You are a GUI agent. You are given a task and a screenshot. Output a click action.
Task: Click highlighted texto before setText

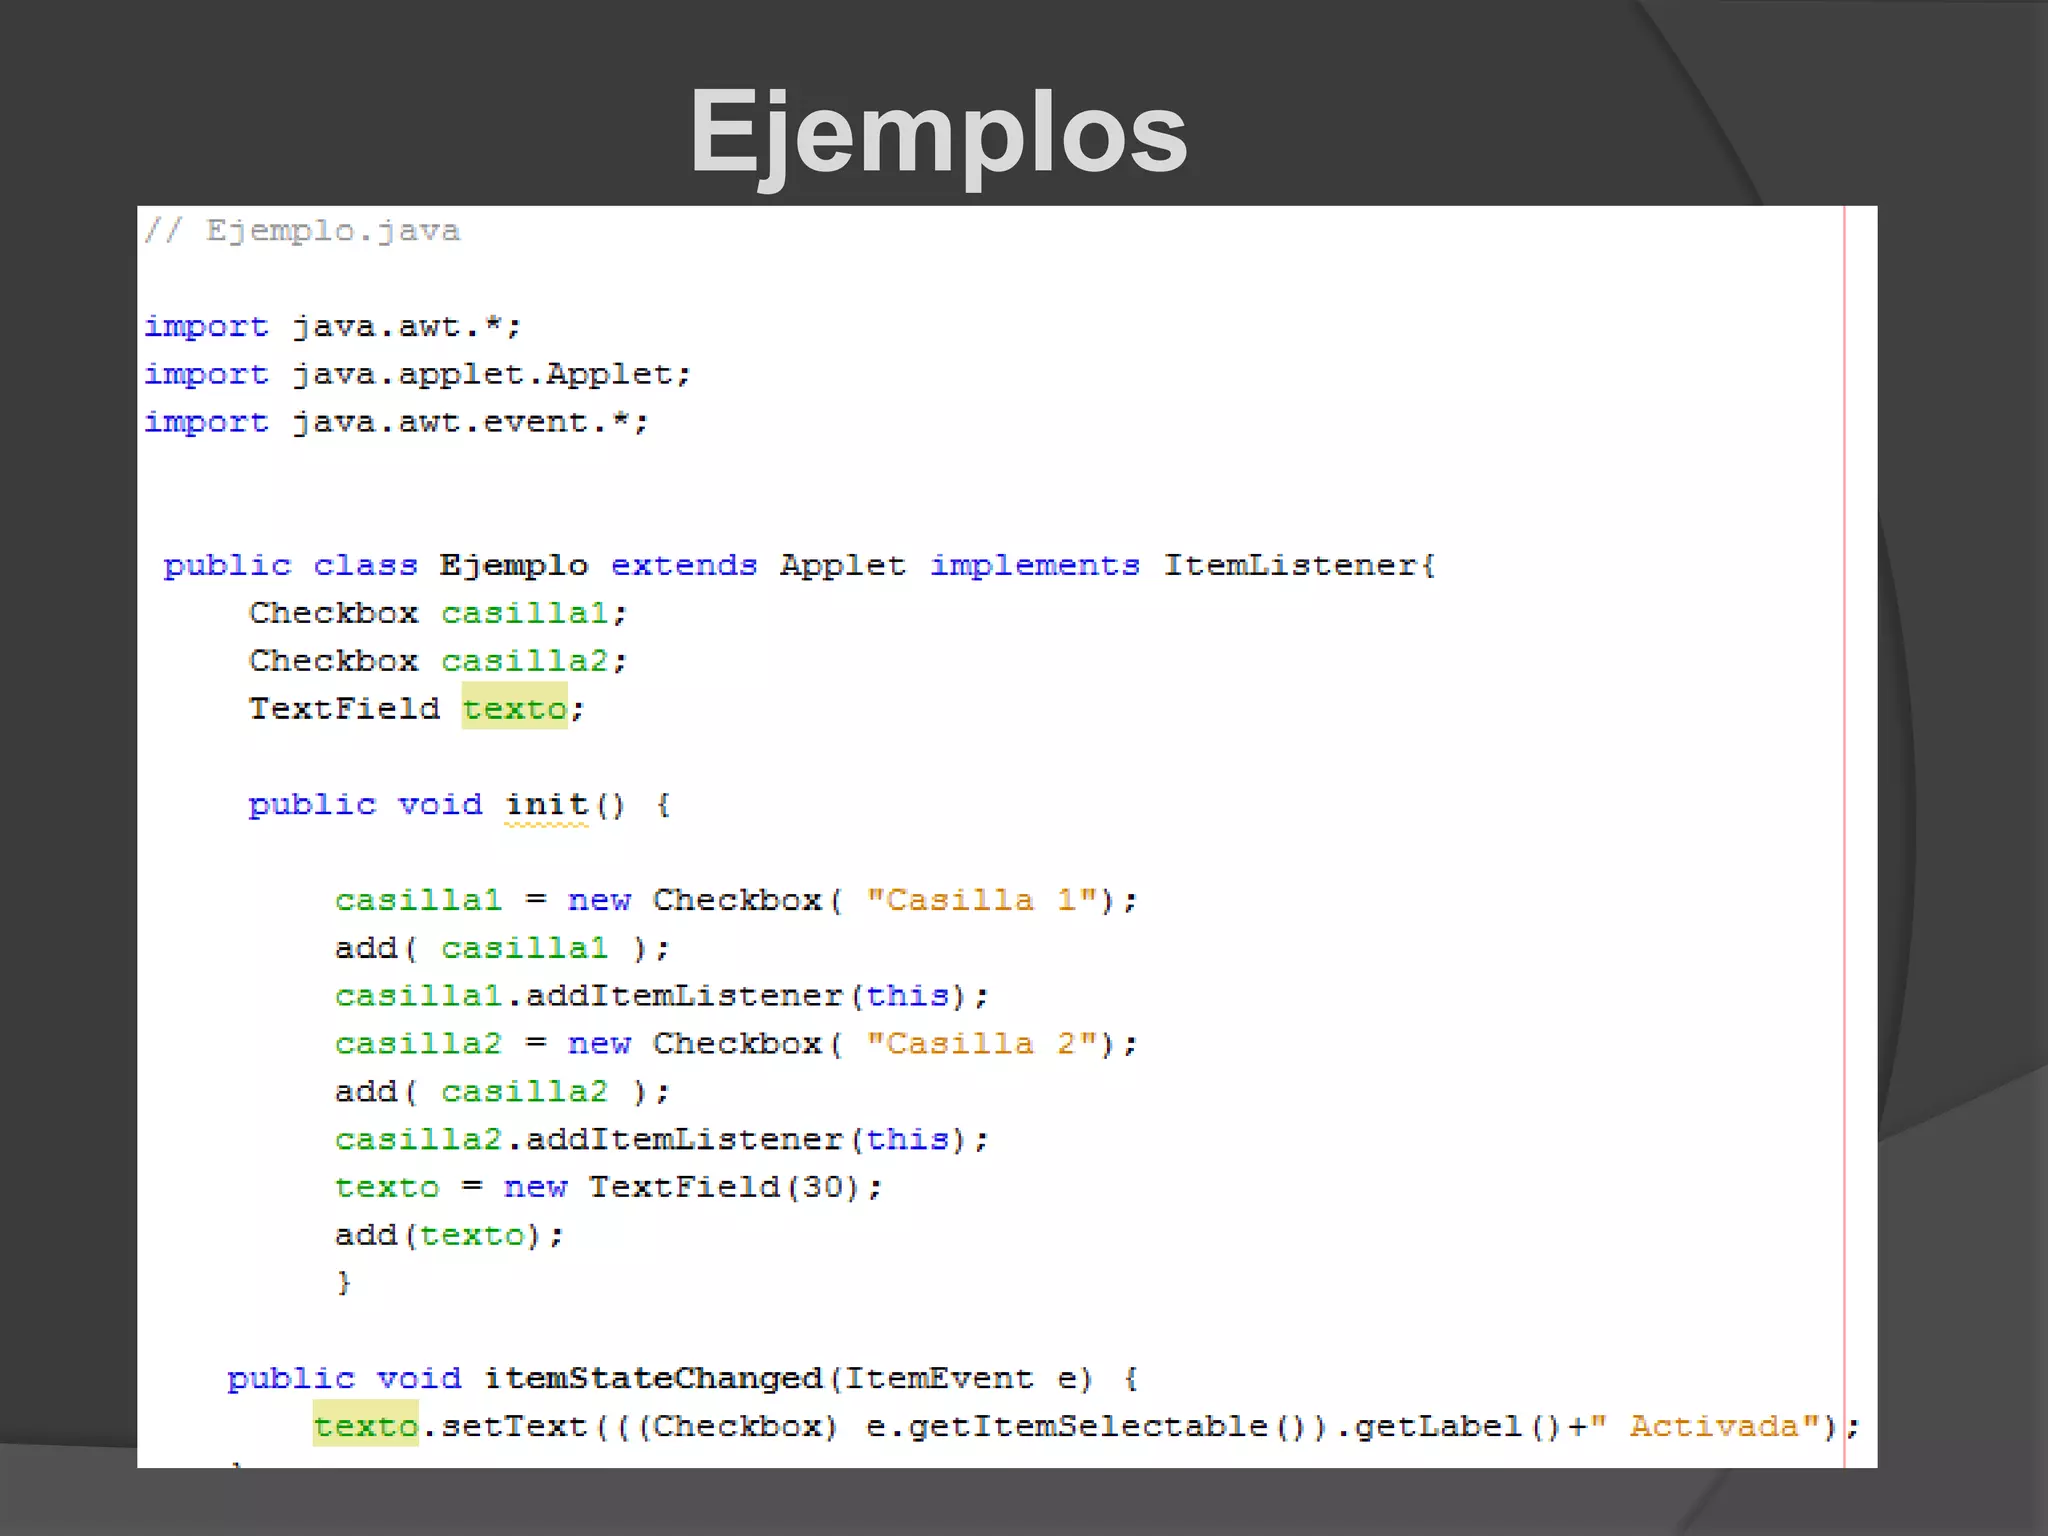(365, 1426)
